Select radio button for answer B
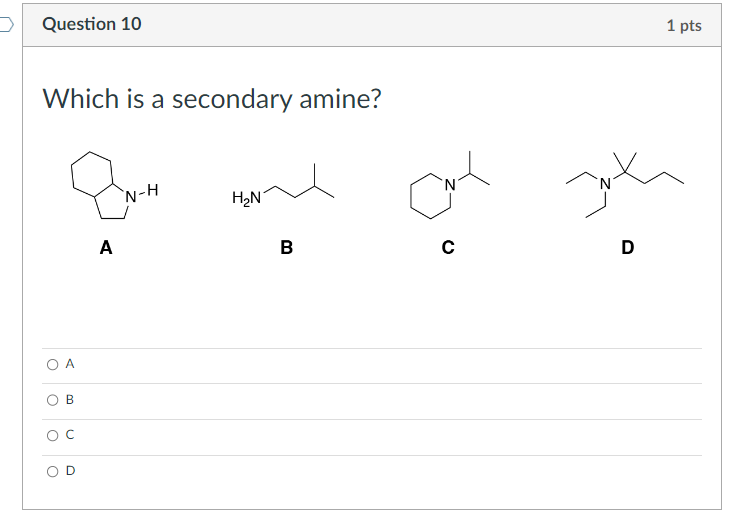The height and width of the screenshot is (522, 732). click(x=53, y=400)
